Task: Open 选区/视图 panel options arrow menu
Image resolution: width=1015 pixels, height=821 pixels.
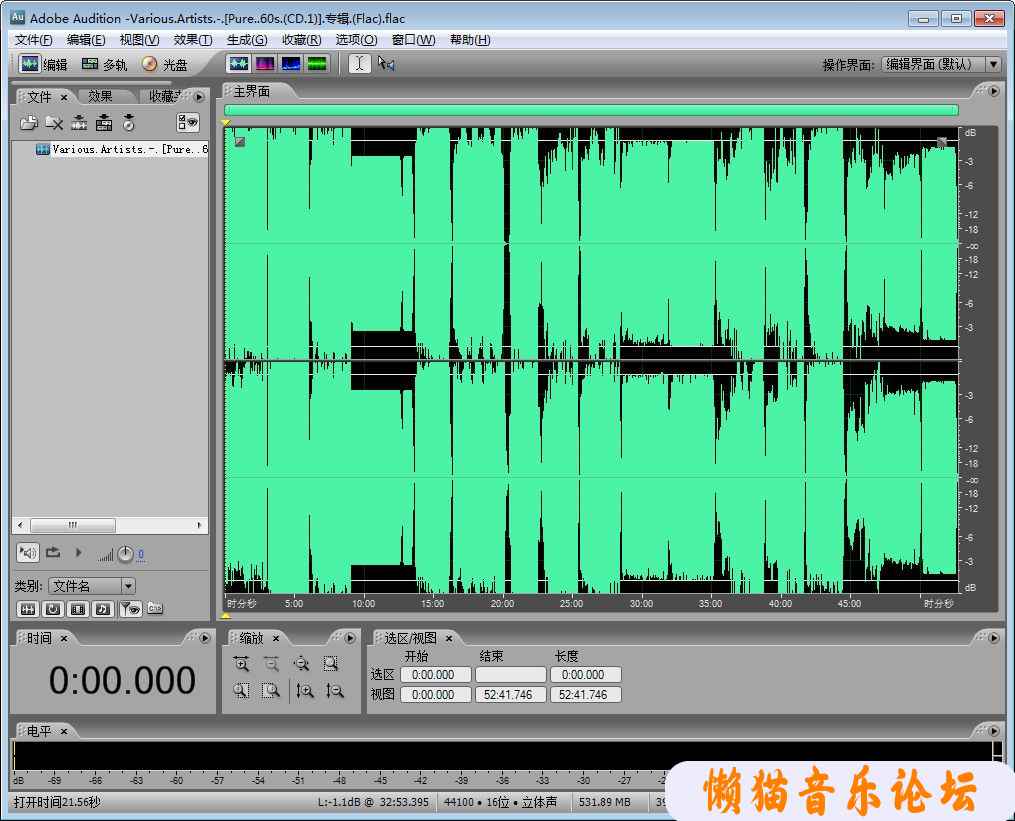Action: [x=994, y=638]
